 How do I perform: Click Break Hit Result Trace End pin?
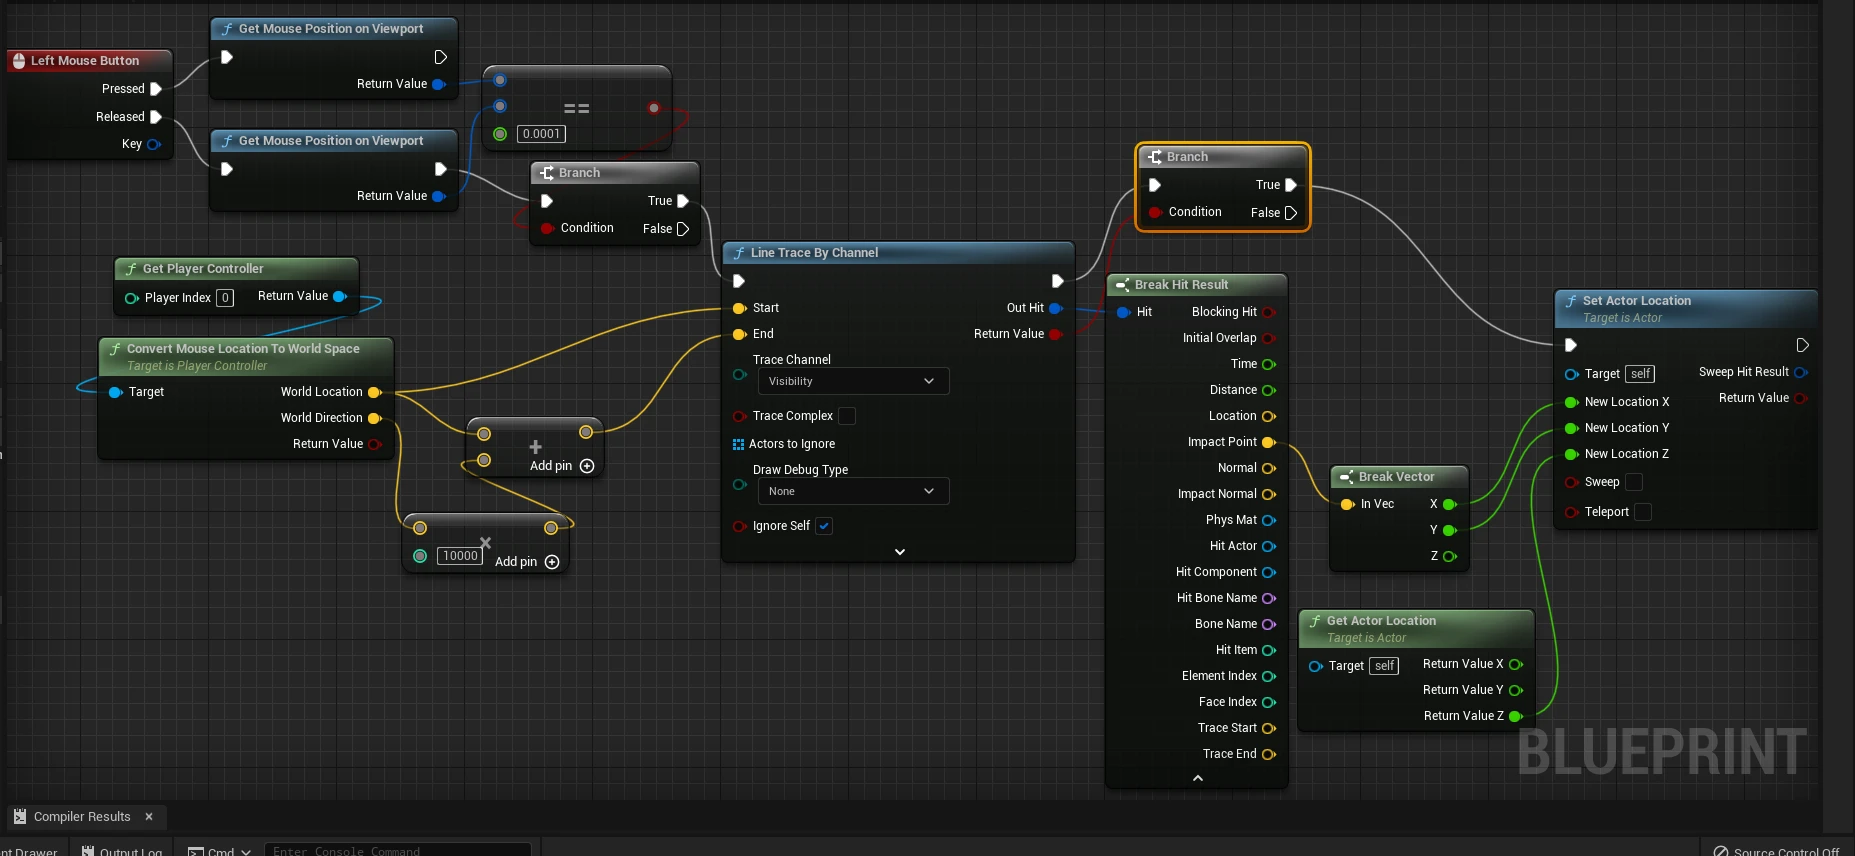[1269, 754]
